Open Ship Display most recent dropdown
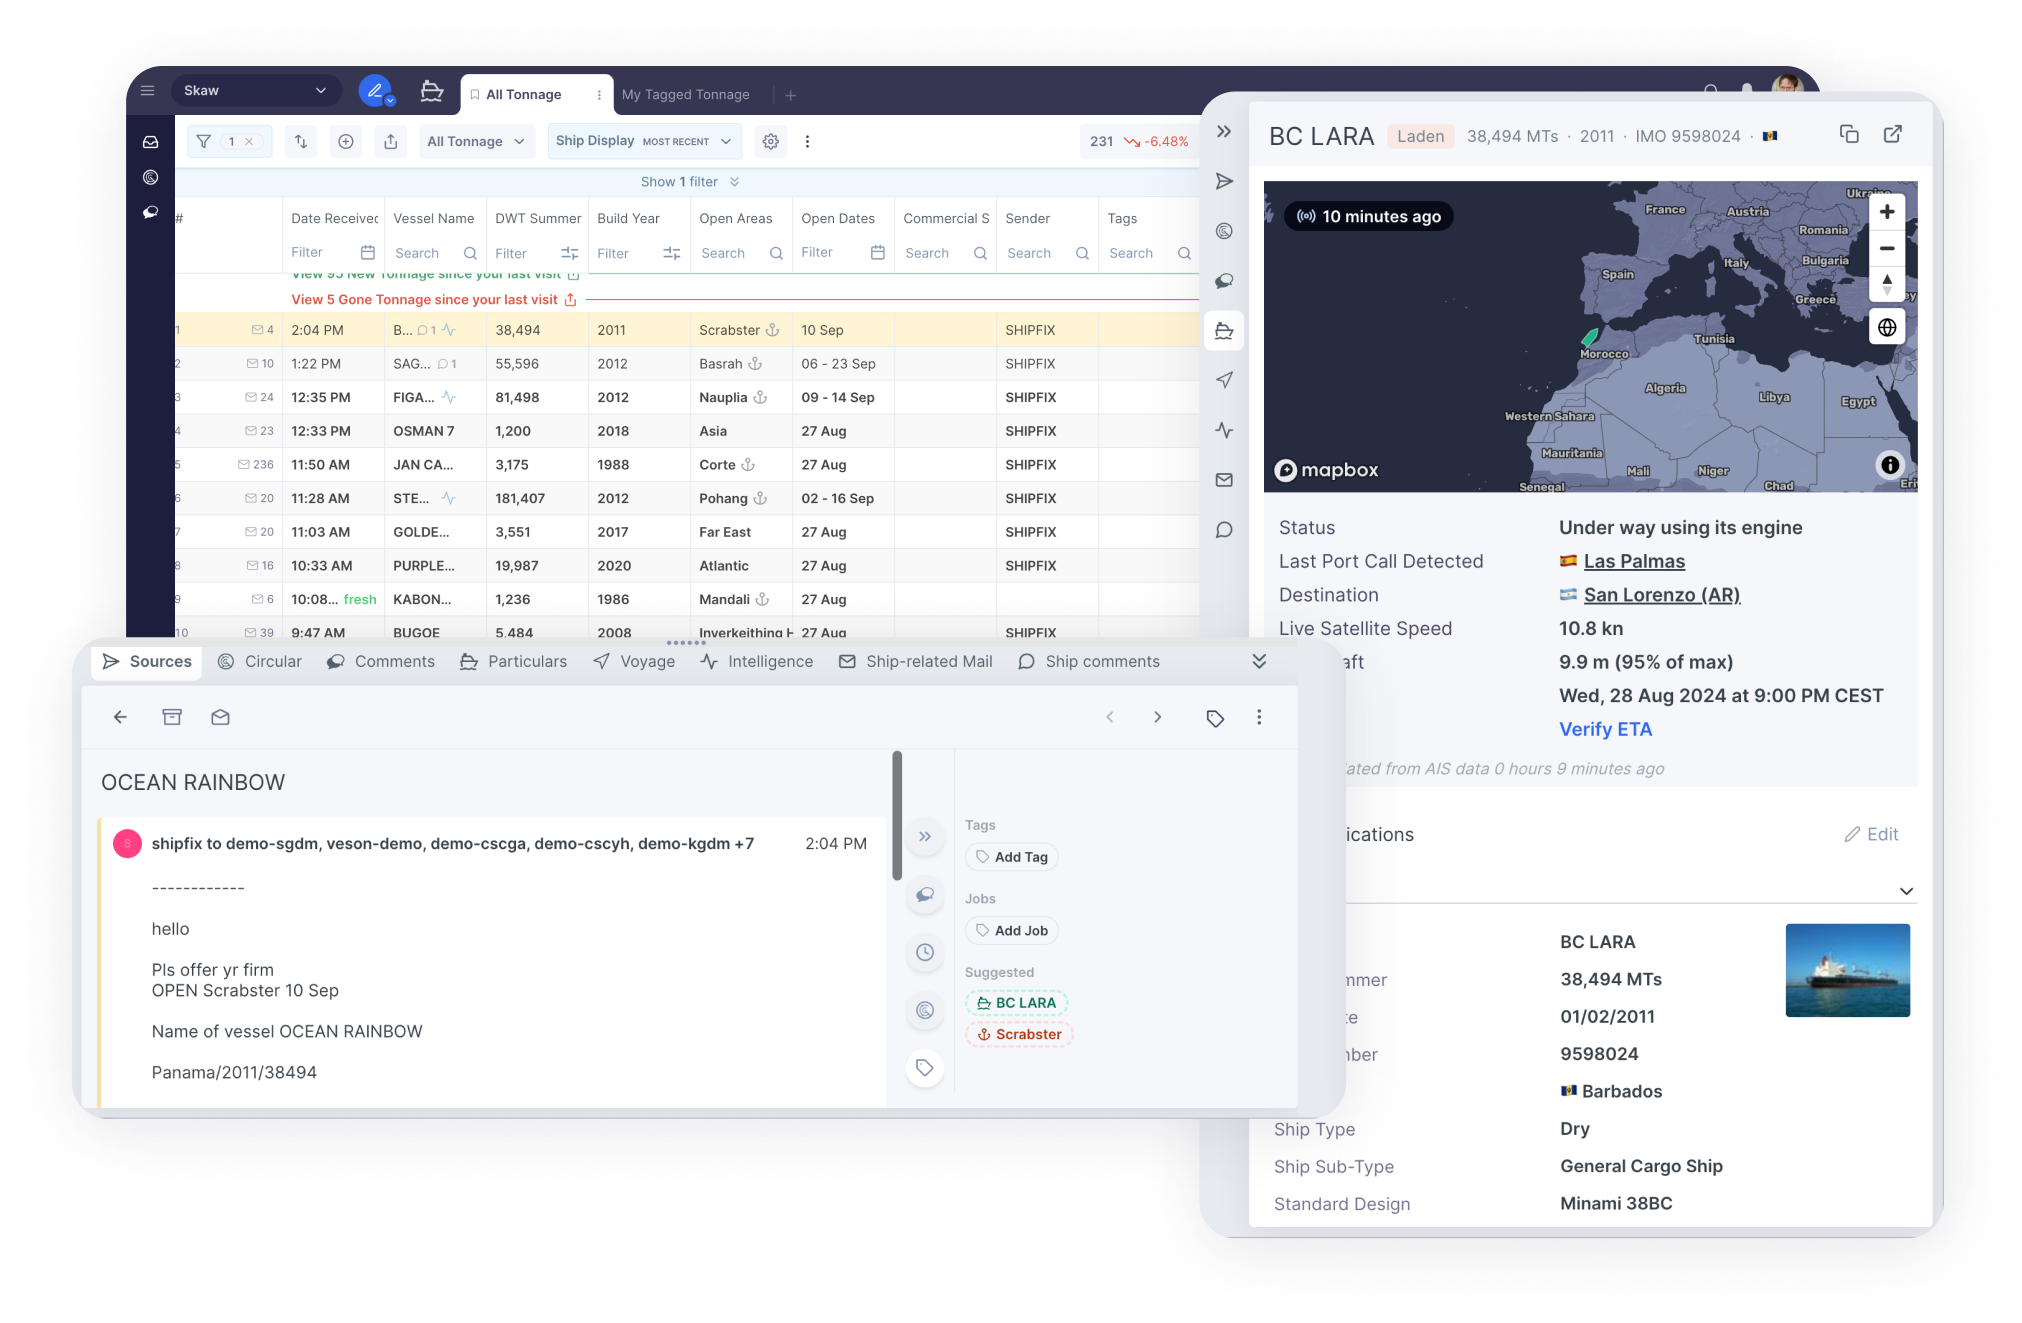Image resolution: width=2022 pixels, height=1323 pixels. pyautogui.click(x=644, y=141)
